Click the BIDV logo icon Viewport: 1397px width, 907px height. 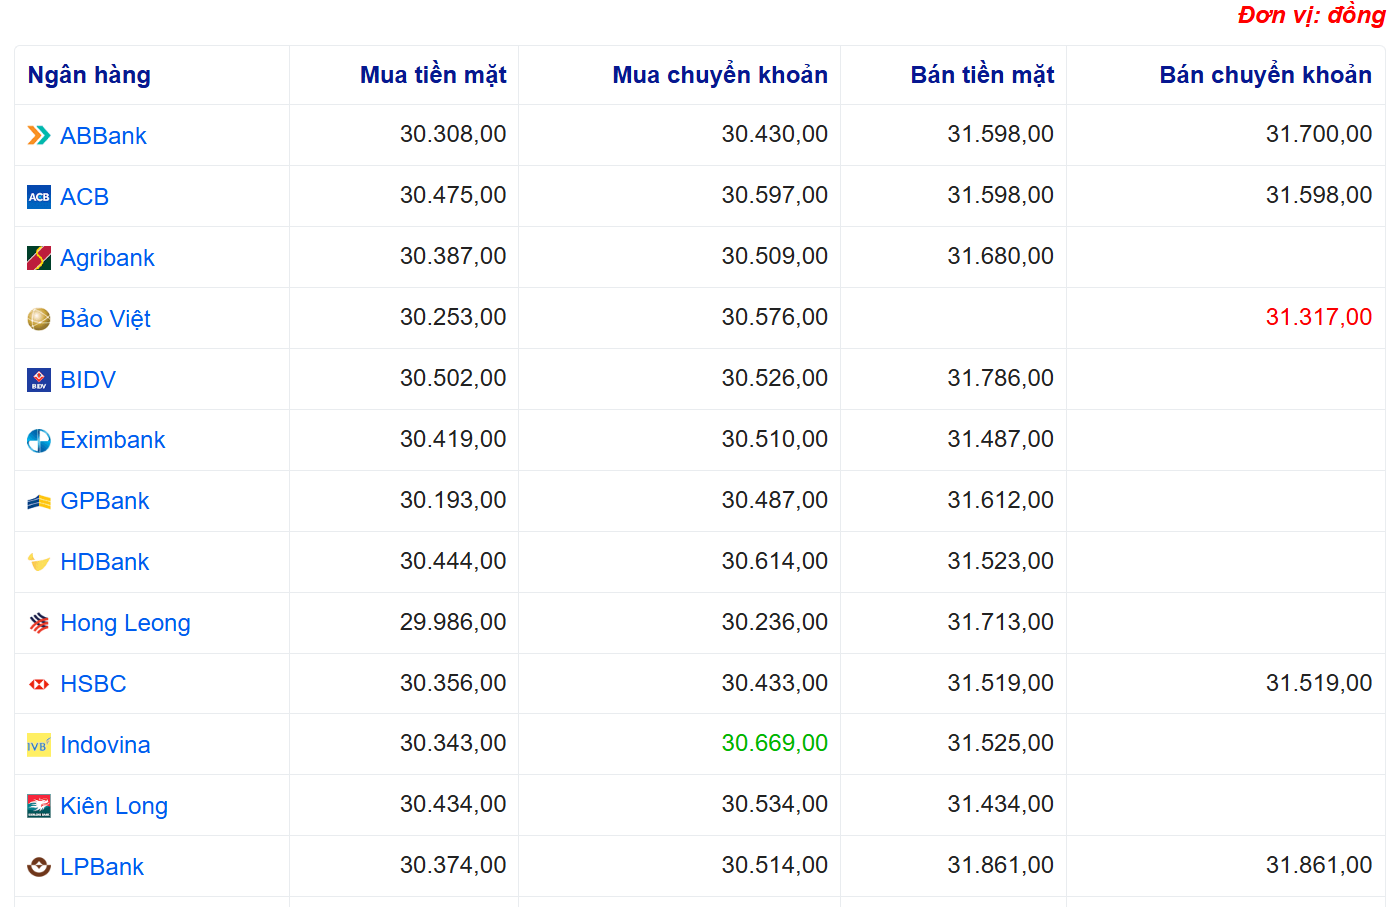(x=39, y=380)
